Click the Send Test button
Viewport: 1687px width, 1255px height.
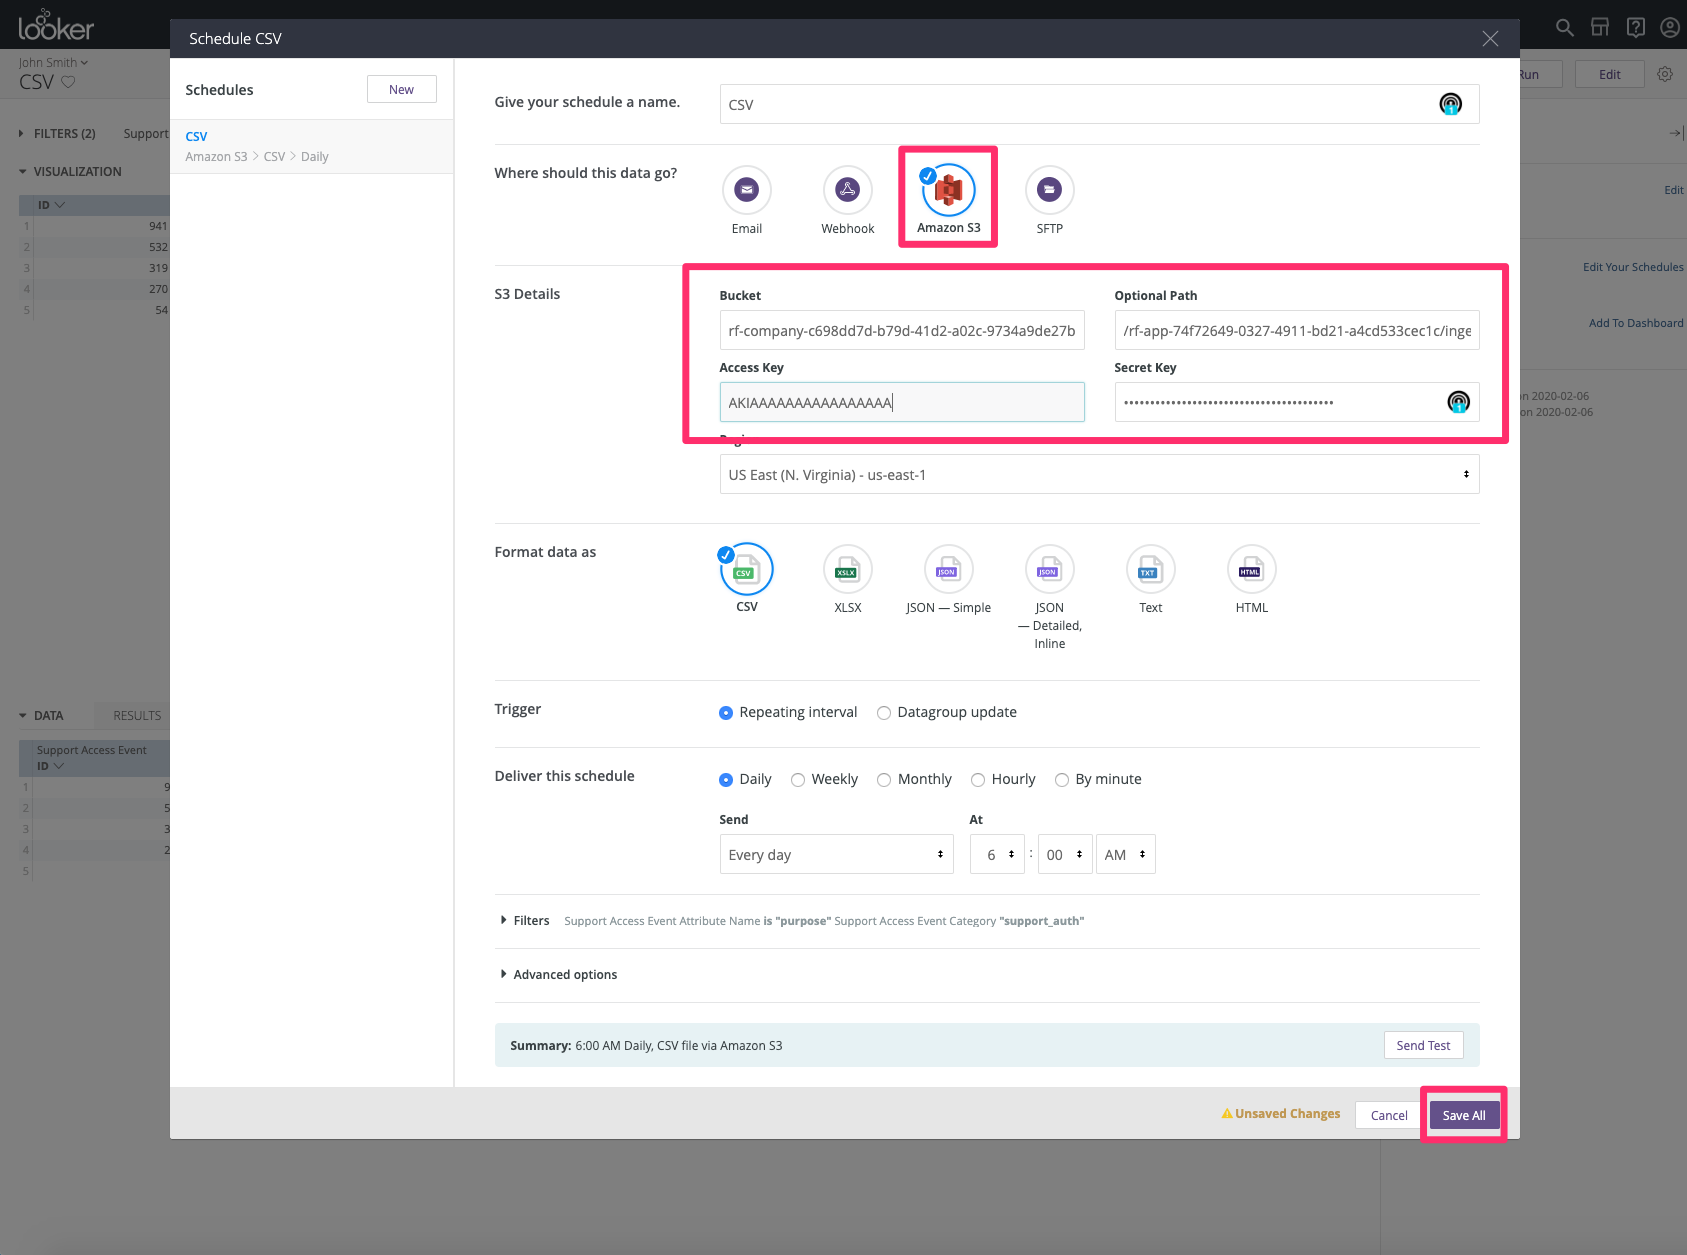[x=1423, y=1045]
